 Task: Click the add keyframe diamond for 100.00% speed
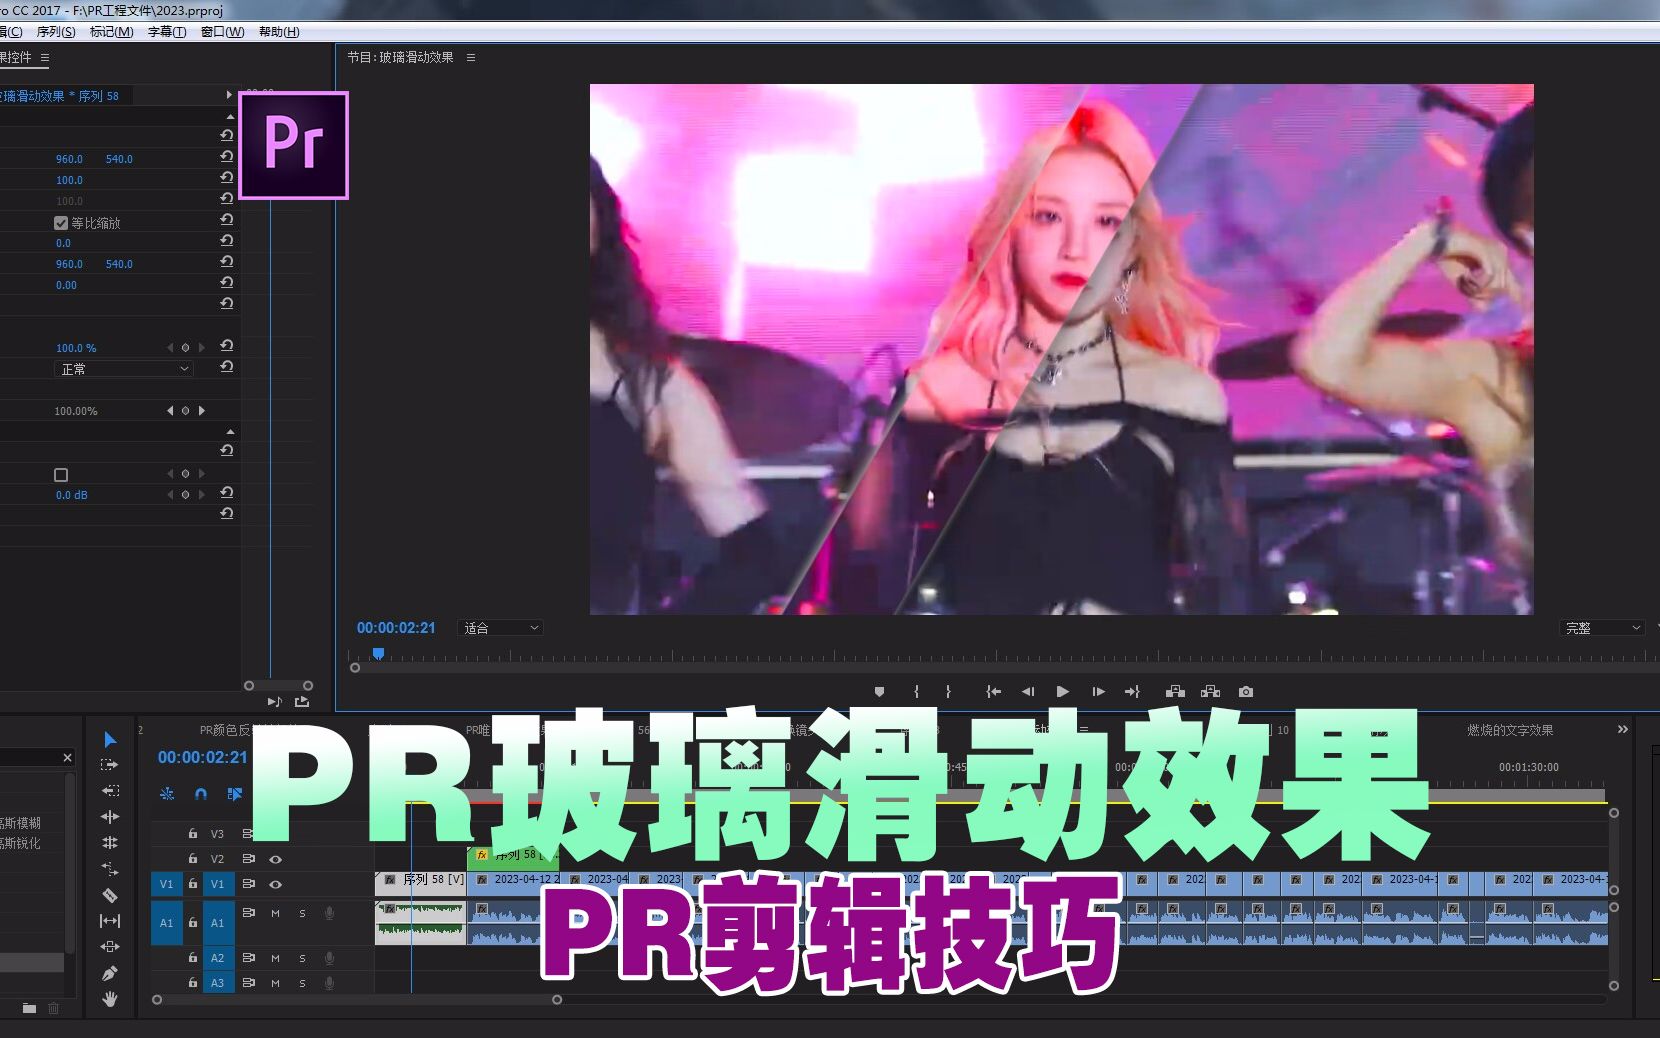(185, 411)
